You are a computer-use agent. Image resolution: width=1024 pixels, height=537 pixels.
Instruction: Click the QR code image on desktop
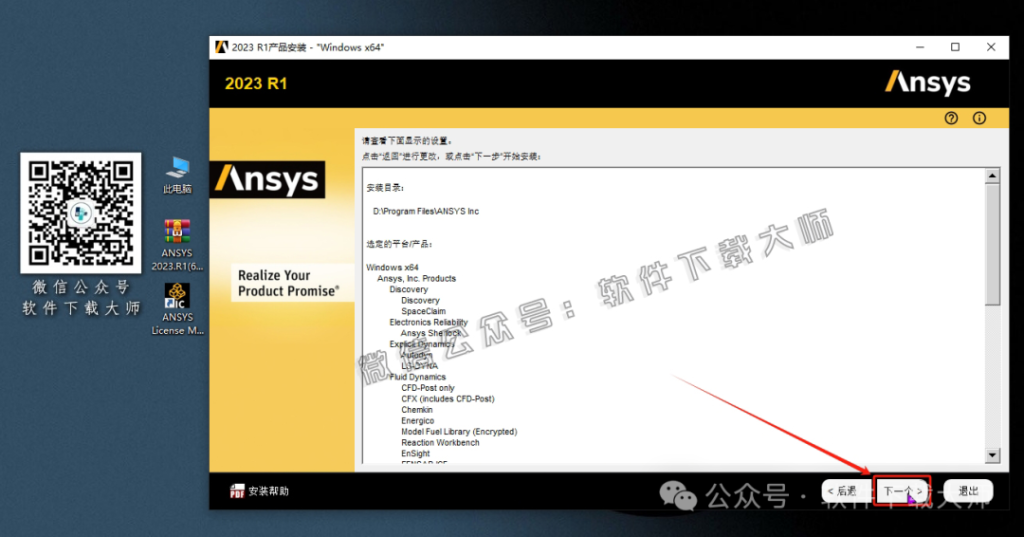[x=80, y=213]
